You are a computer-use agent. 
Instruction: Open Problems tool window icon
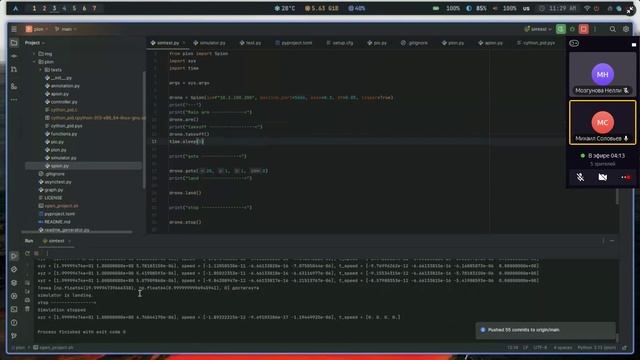point(14,322)
